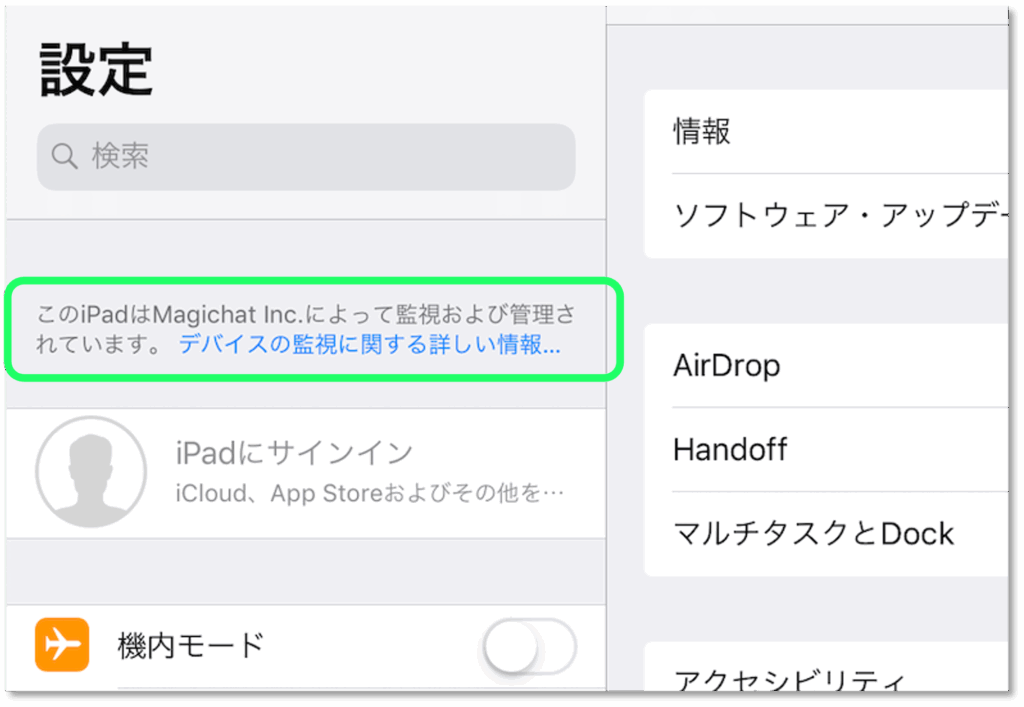The image size is (1024, 707).
Task: Open ソフトウェア・アップデート settings
Action: point(826,215)
